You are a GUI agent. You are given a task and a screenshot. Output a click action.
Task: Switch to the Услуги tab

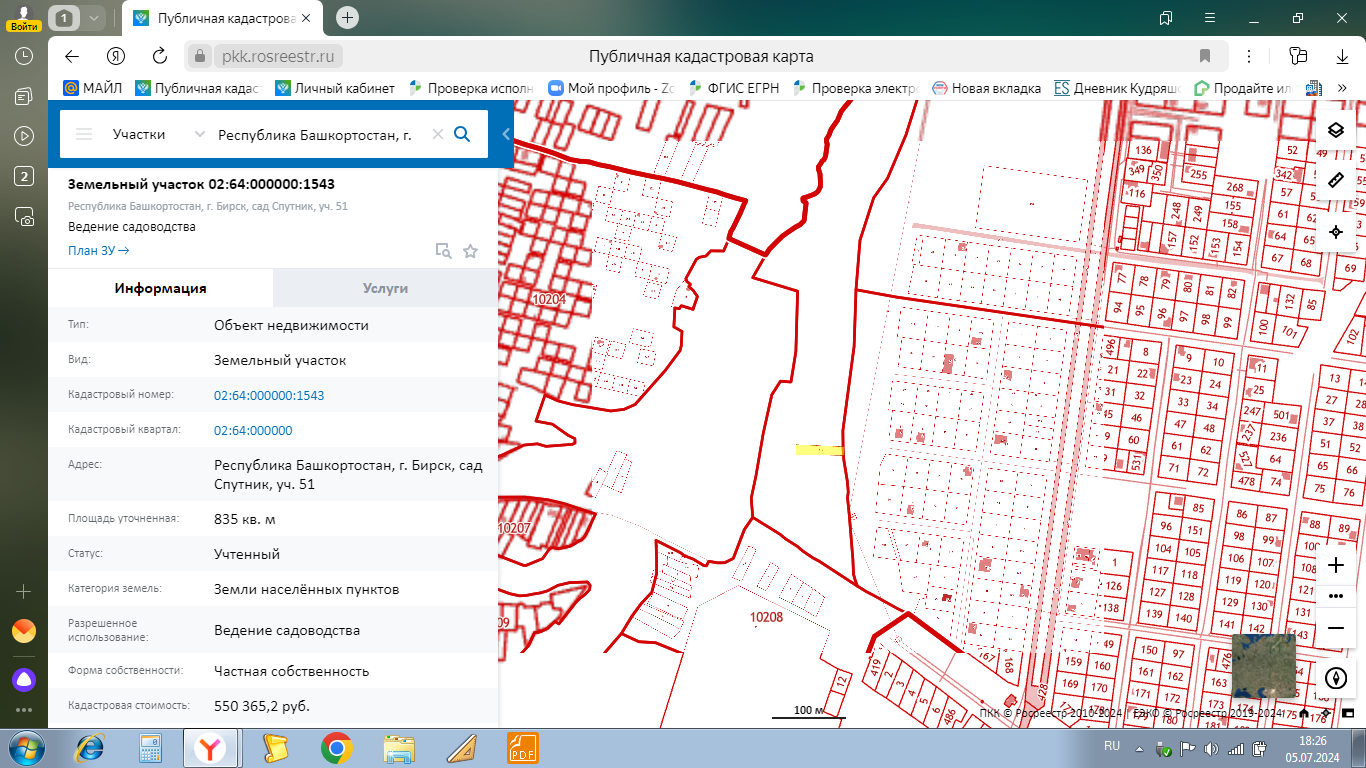point(385,288)
